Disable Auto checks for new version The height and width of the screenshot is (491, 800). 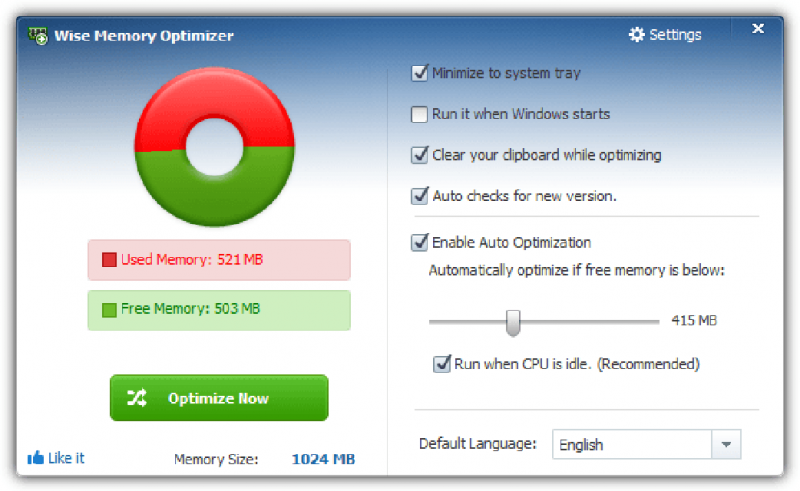(420, 196)
